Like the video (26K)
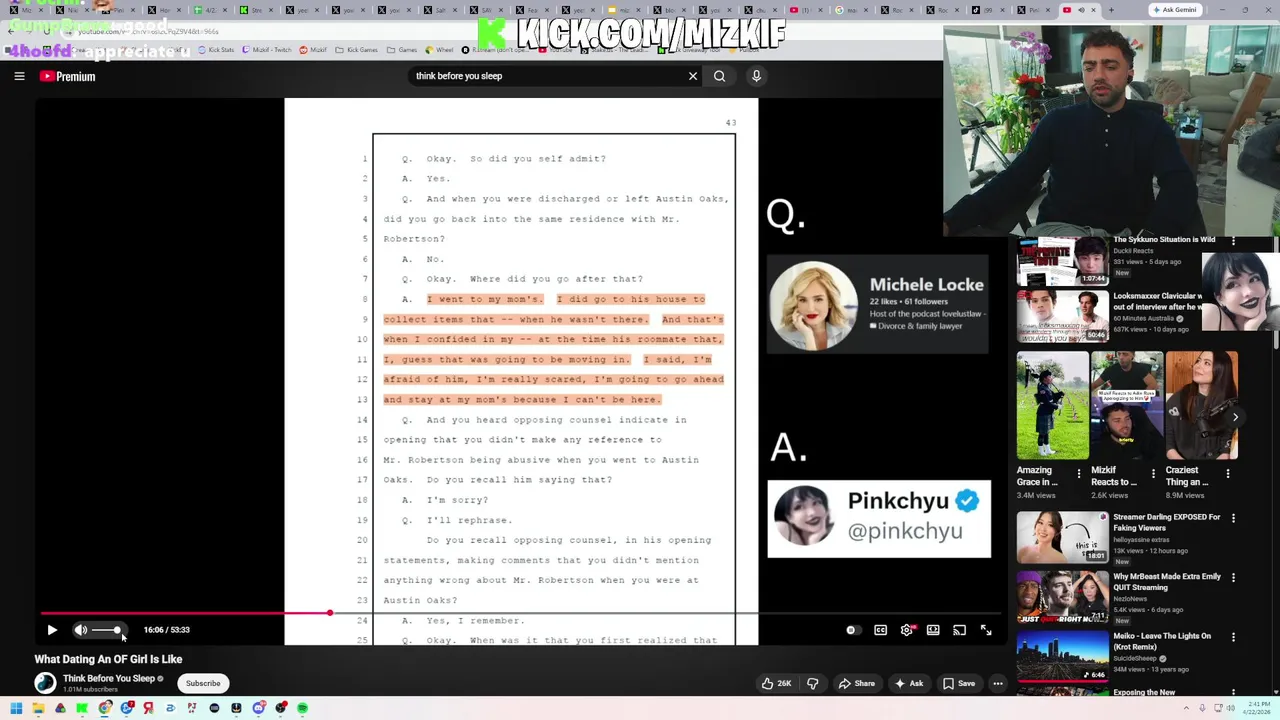The height and width of the screenshot is (720, 1280). (776, 683)
